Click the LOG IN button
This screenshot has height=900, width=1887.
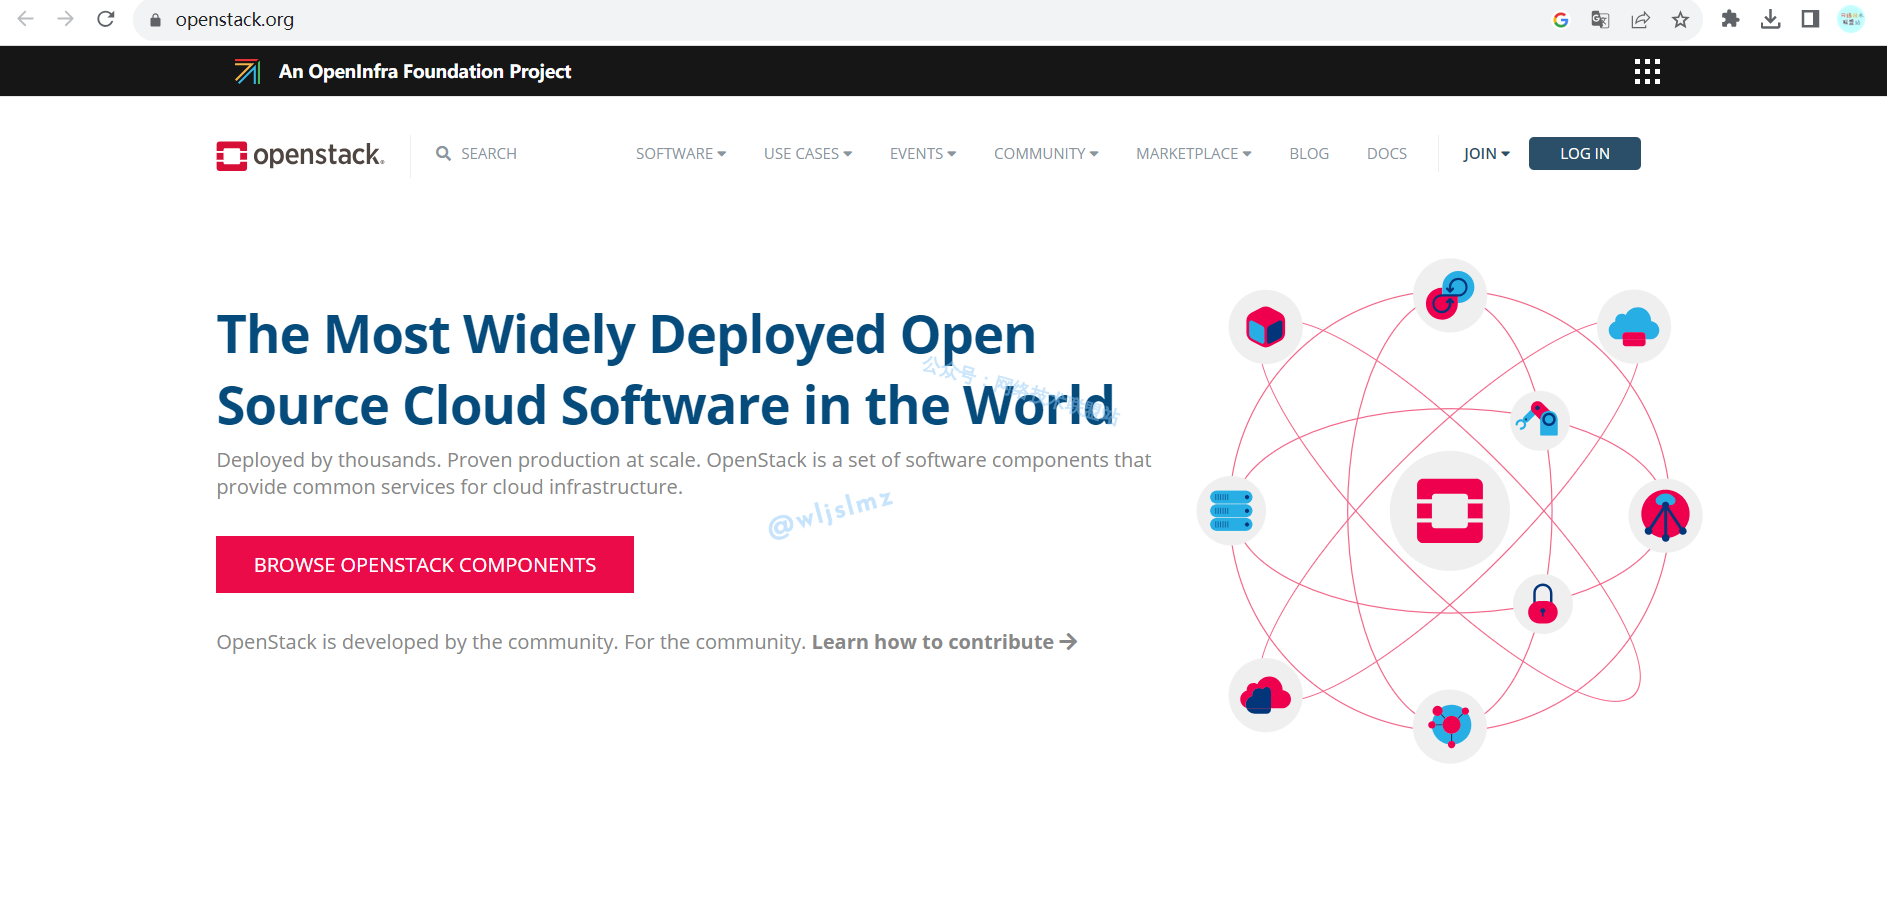point(1585,153)
